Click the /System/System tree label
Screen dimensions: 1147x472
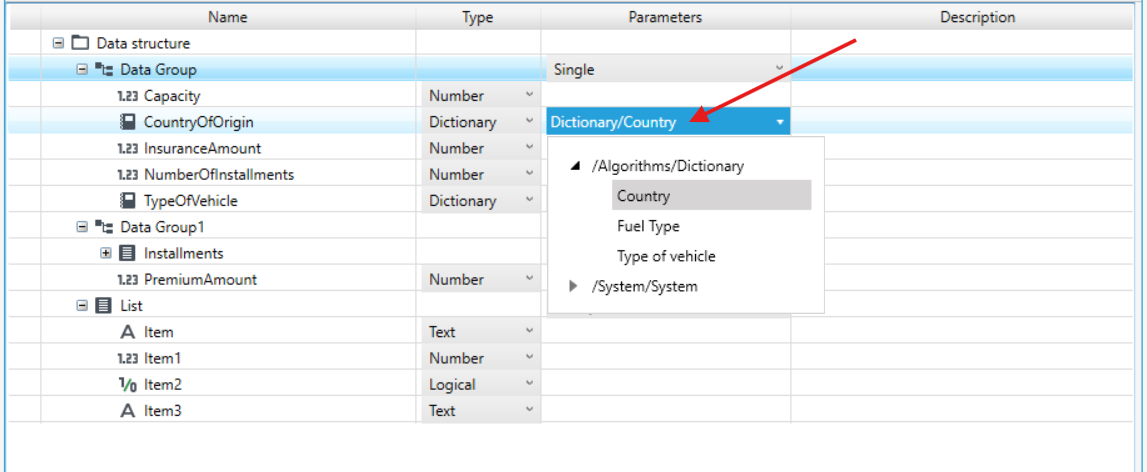644,287
